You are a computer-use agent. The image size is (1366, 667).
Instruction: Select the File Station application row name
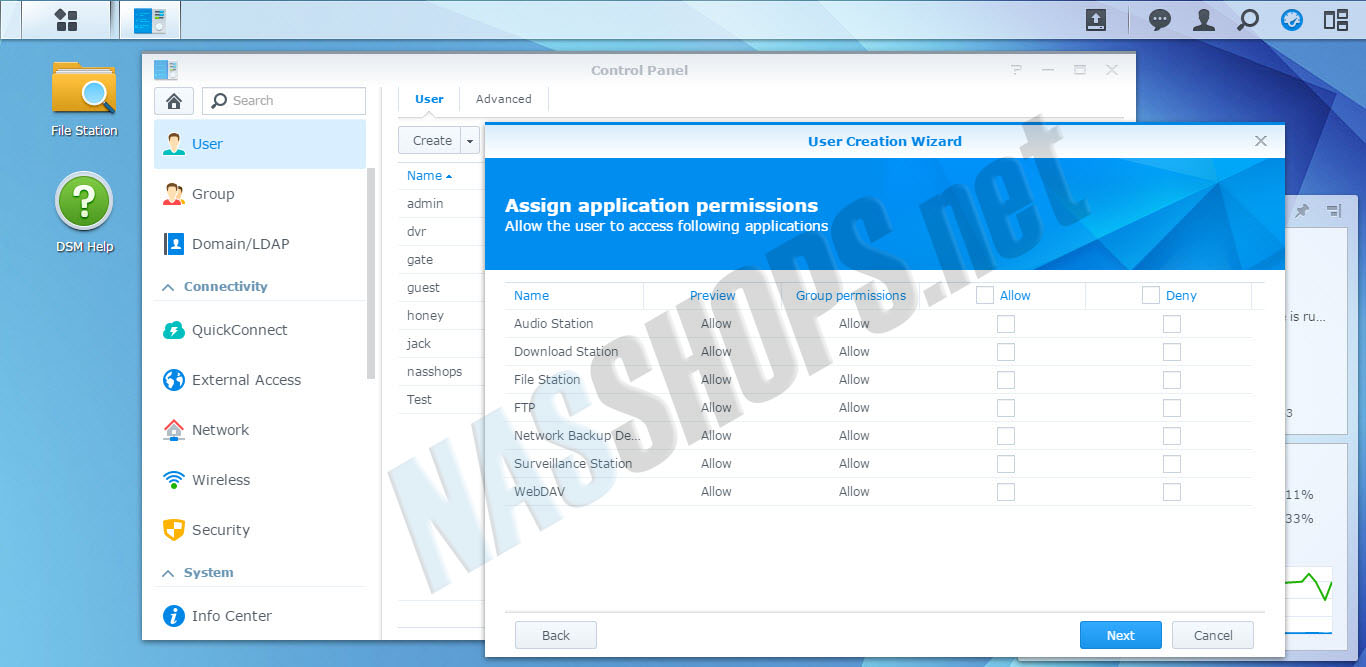pyautogui.click(x=547, y=380)
